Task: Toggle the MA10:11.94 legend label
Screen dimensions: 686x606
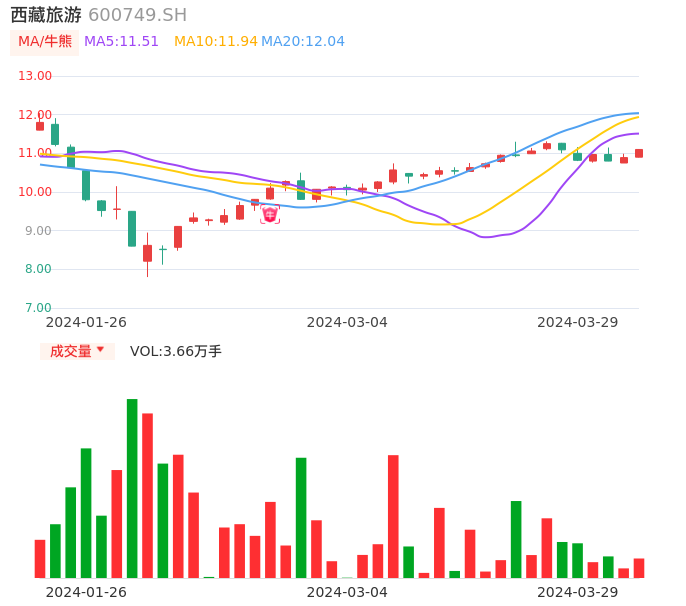Action: [215, 42]
